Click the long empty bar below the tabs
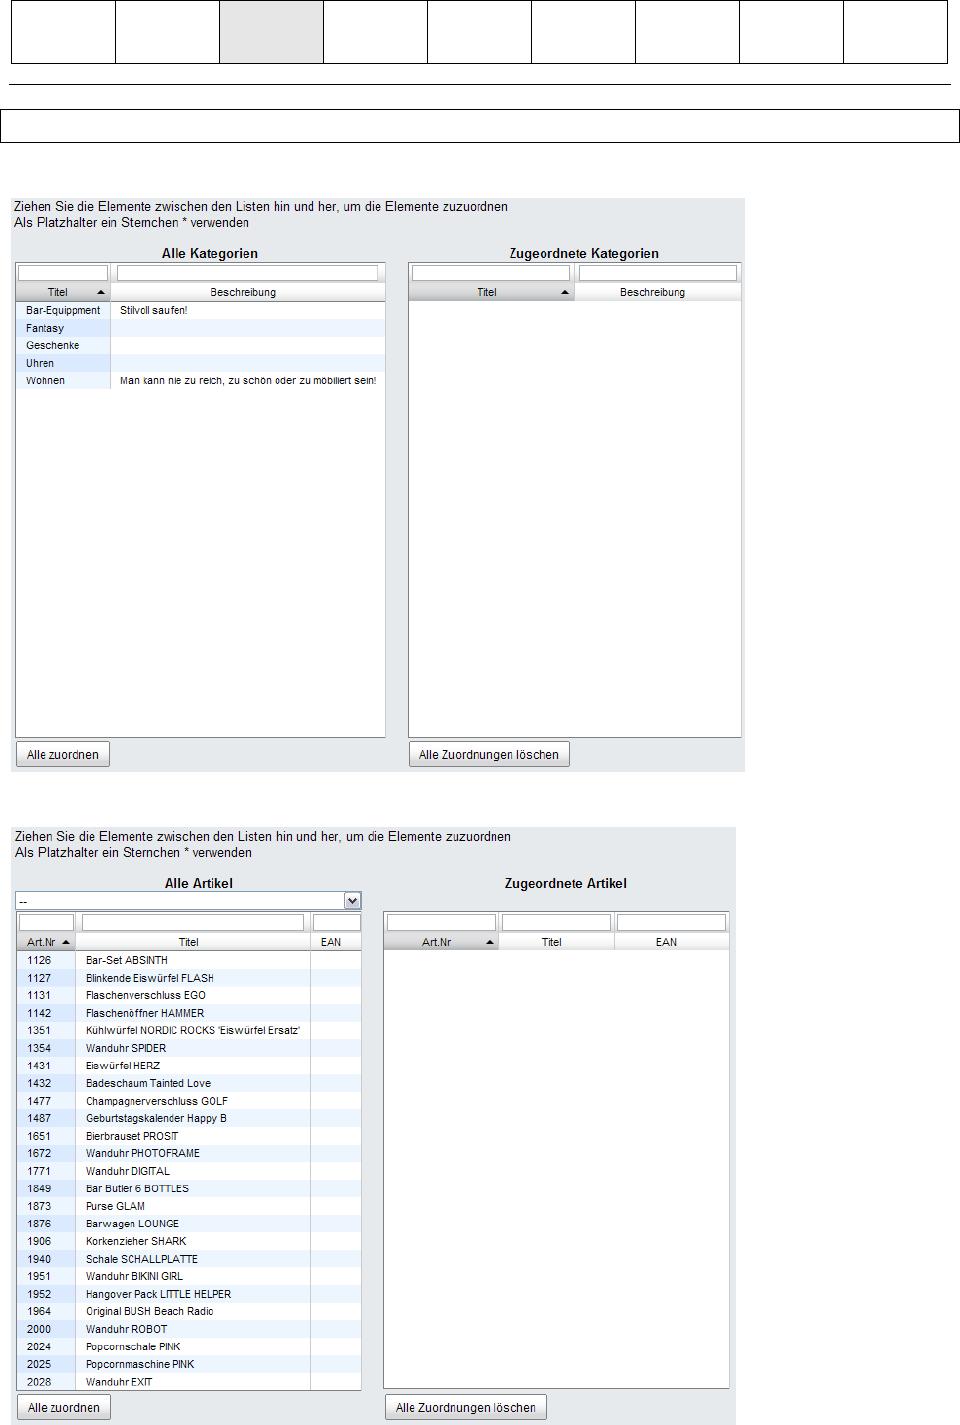Viewport: 960px width, 1425px height. tap(480, 126)
